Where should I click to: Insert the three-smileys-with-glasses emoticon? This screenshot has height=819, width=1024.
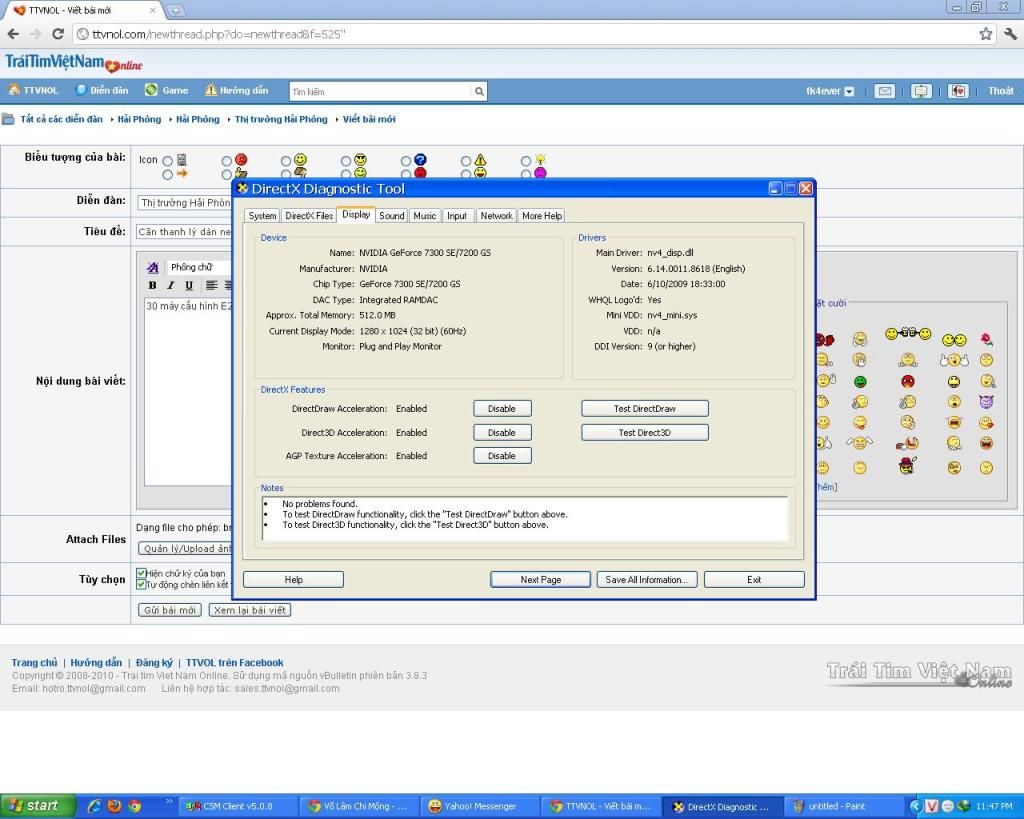[x=908, y=334]
